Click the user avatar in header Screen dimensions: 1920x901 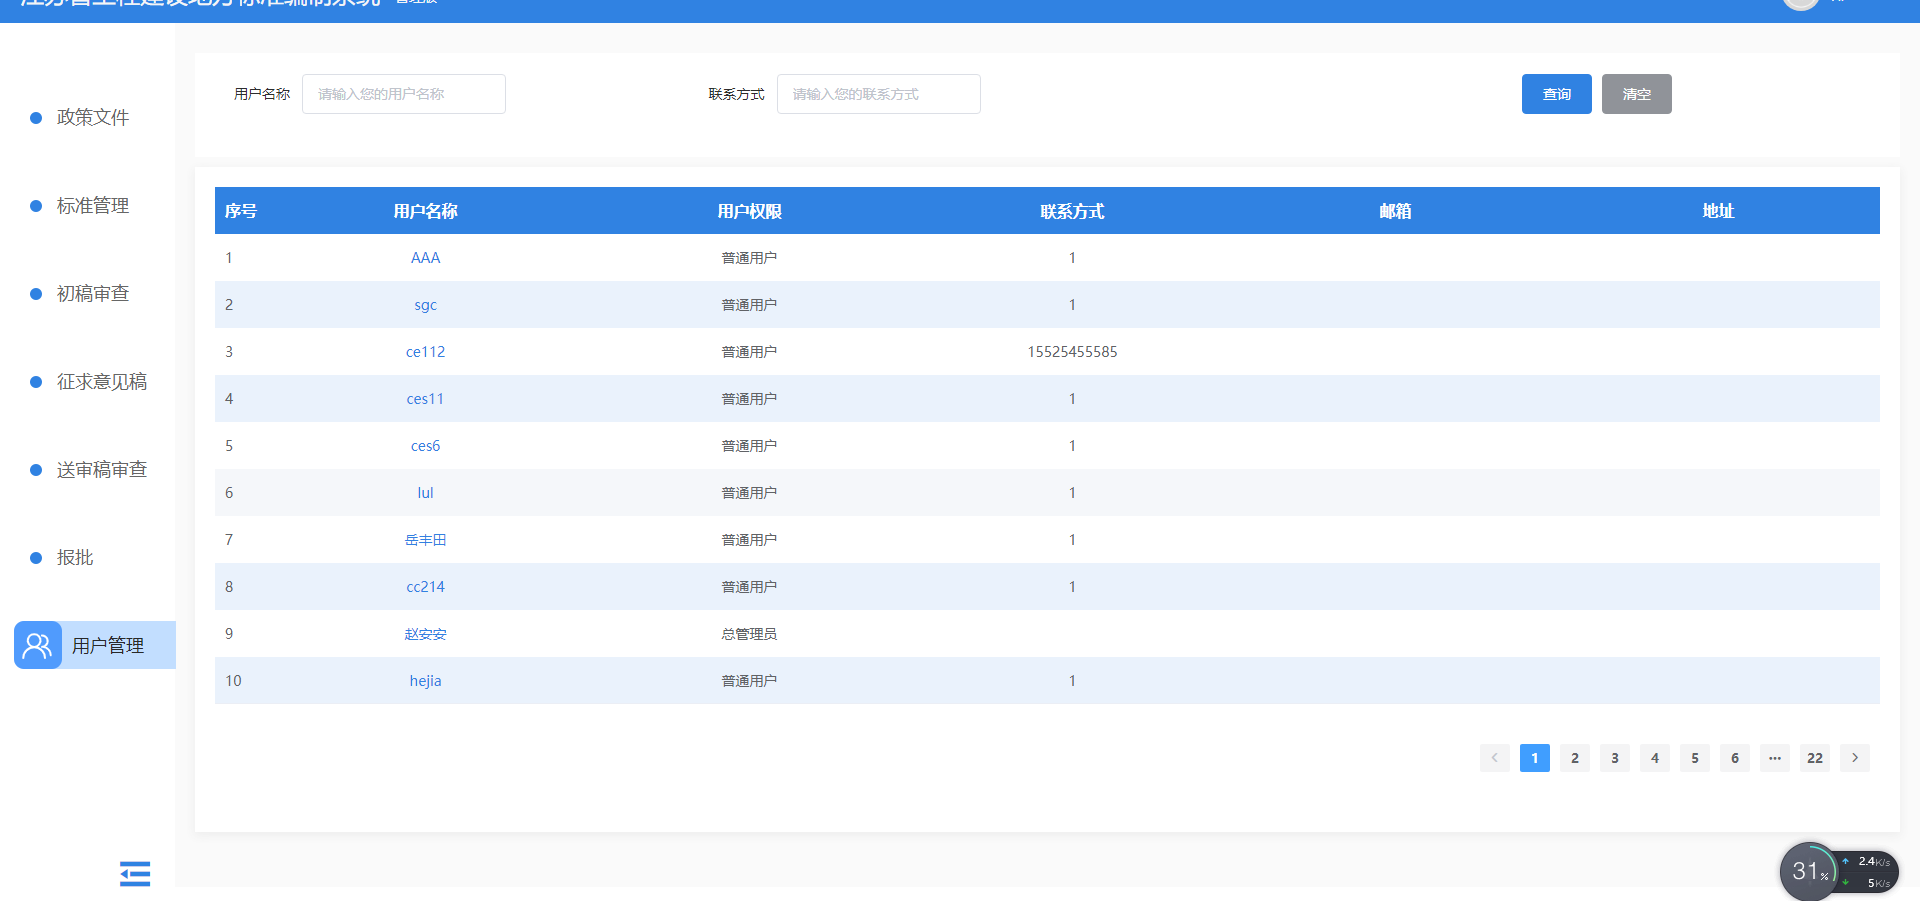click(x=1801, y=4)
